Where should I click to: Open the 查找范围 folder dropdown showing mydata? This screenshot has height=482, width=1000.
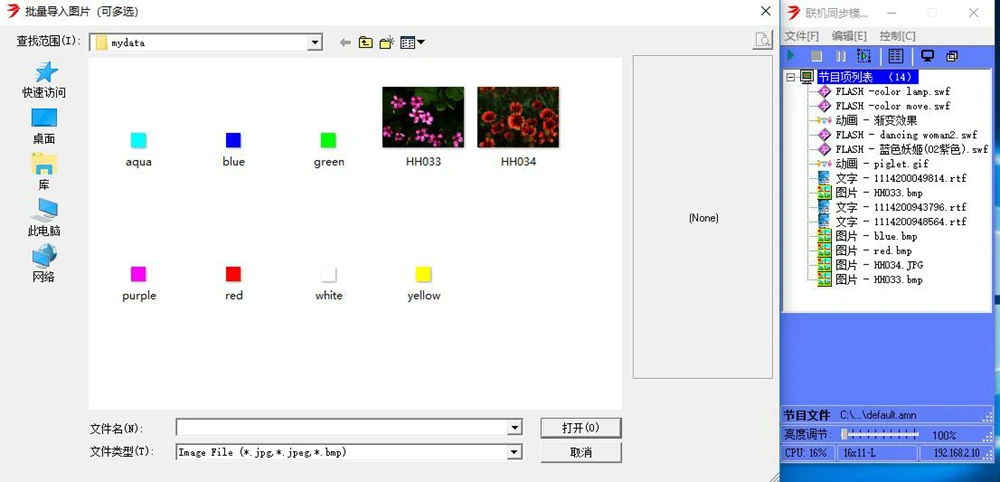206,43
